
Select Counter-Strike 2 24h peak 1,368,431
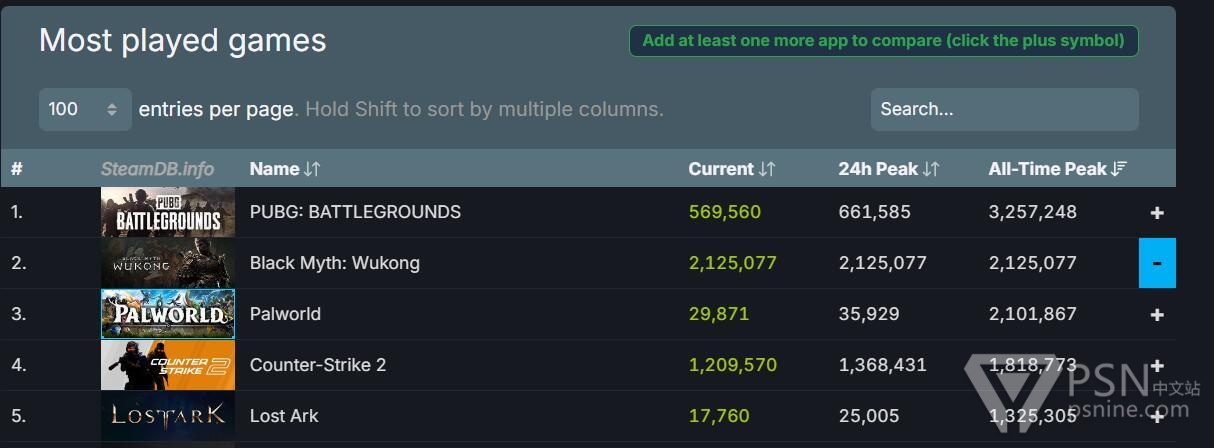pyautogui.click(x=883, y=365)
